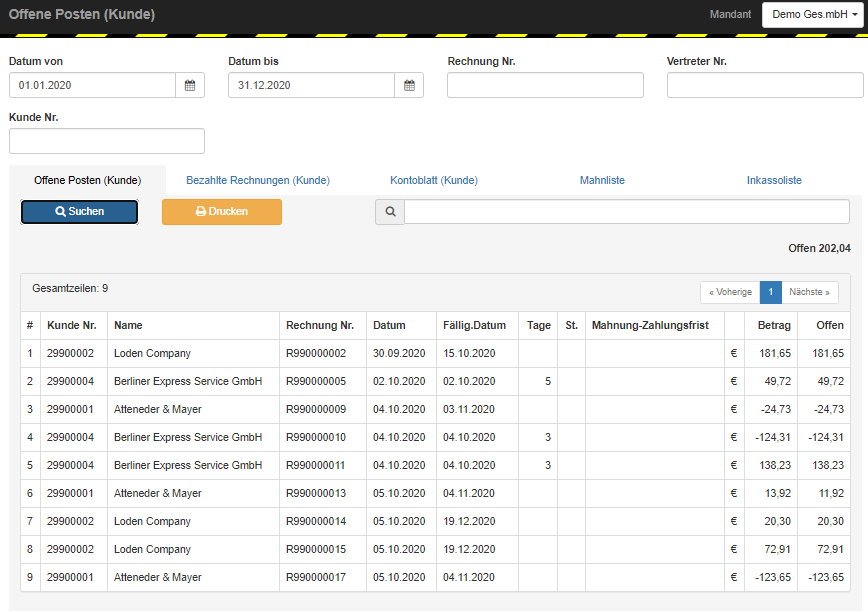The height and width of the screenshot is (612, 868).
Task: Click the due date 15.10.2020
Action: (469, 354)
